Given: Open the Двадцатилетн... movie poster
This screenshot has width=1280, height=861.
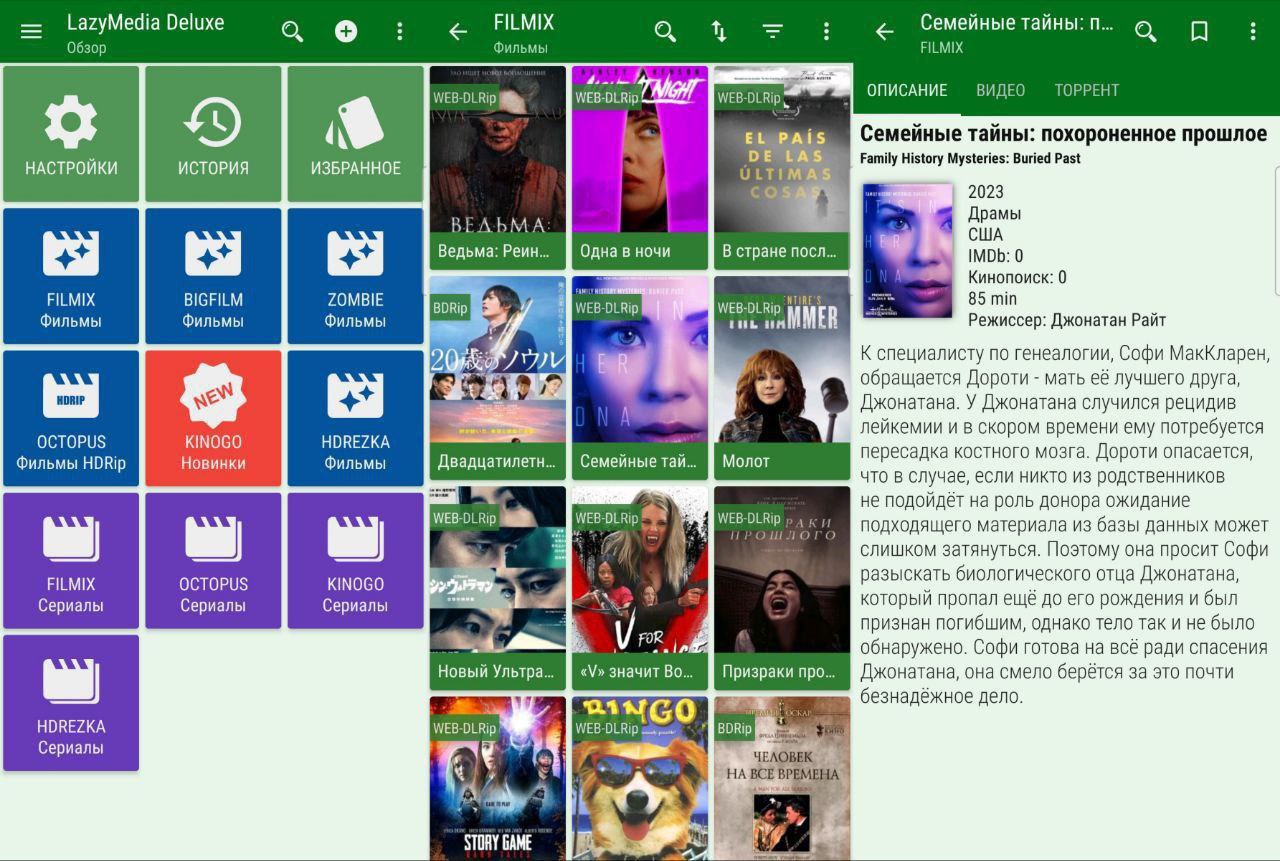Looking at the screenshot, I should click(x=498, y=378).
